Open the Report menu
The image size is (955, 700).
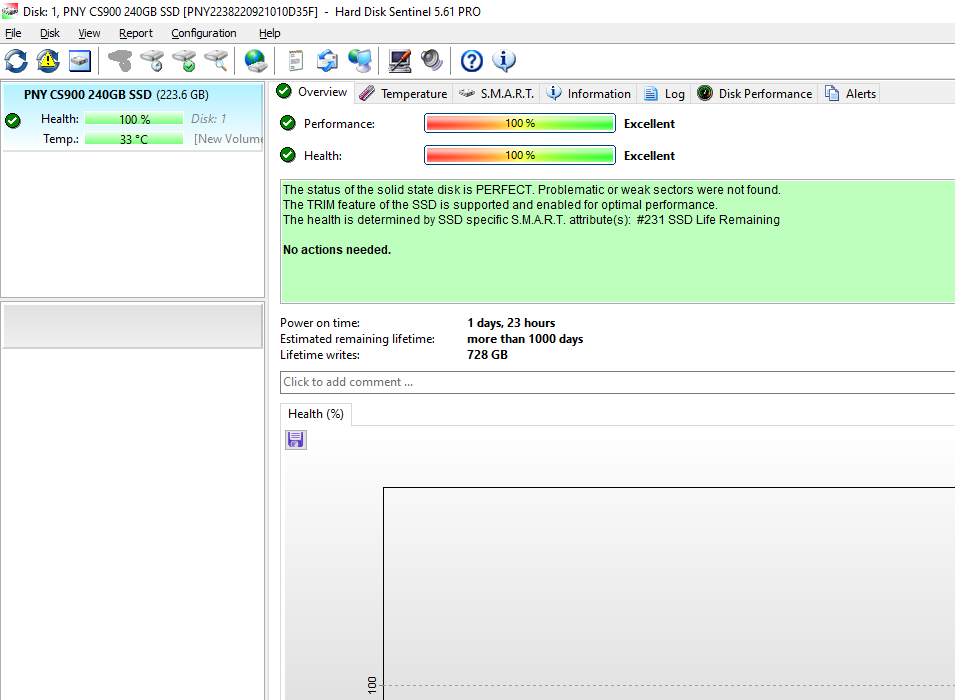136,33
